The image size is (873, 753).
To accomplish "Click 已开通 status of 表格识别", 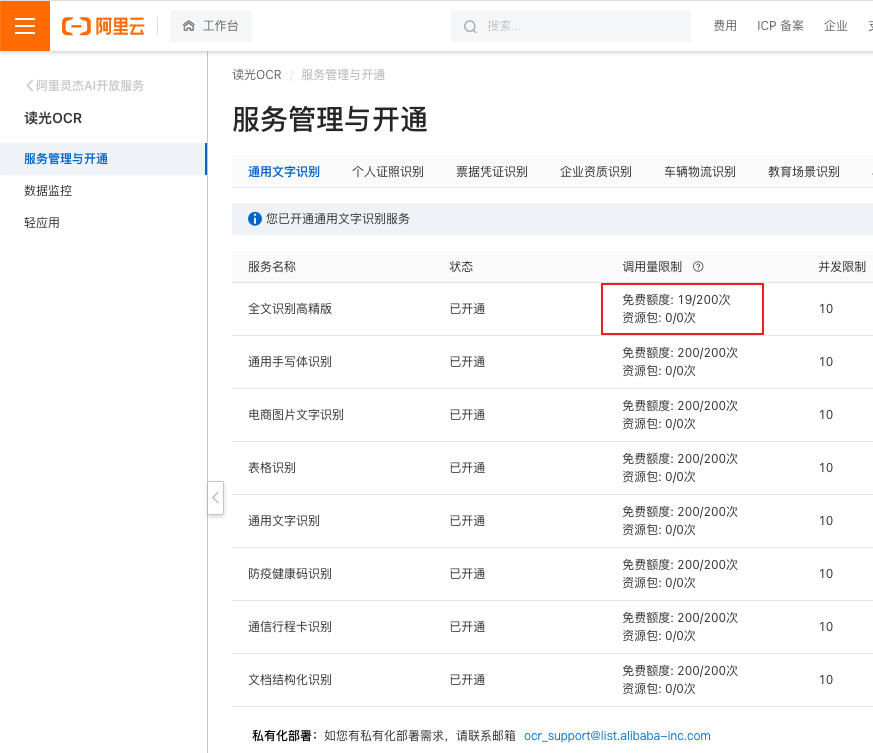I will [467, 467].
